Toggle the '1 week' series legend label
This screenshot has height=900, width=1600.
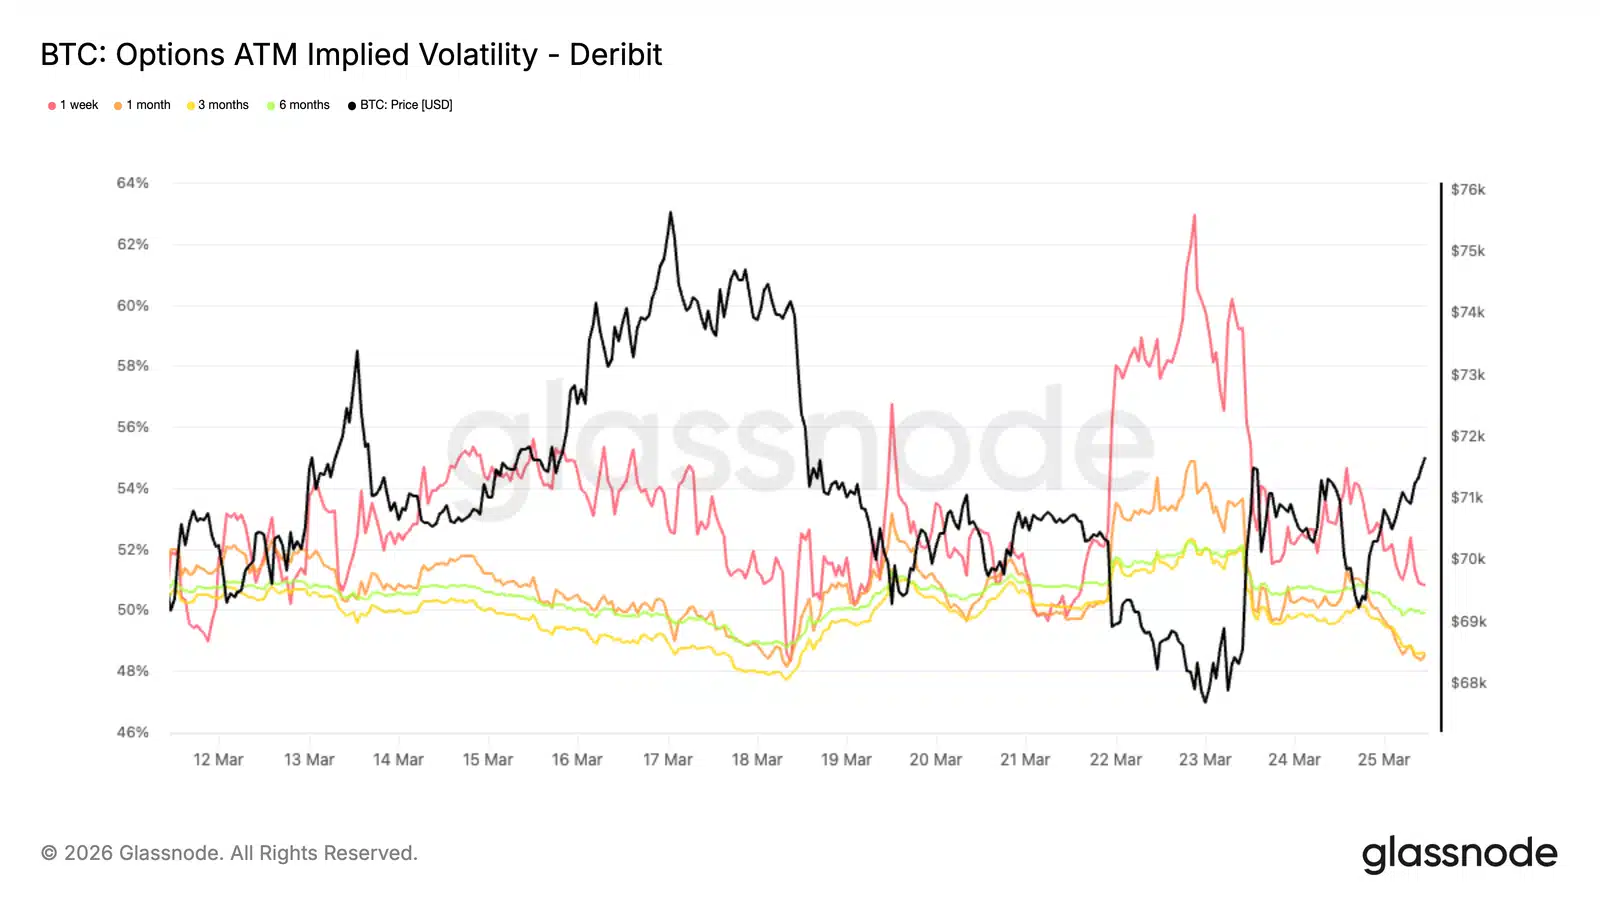tap(79, 105)
